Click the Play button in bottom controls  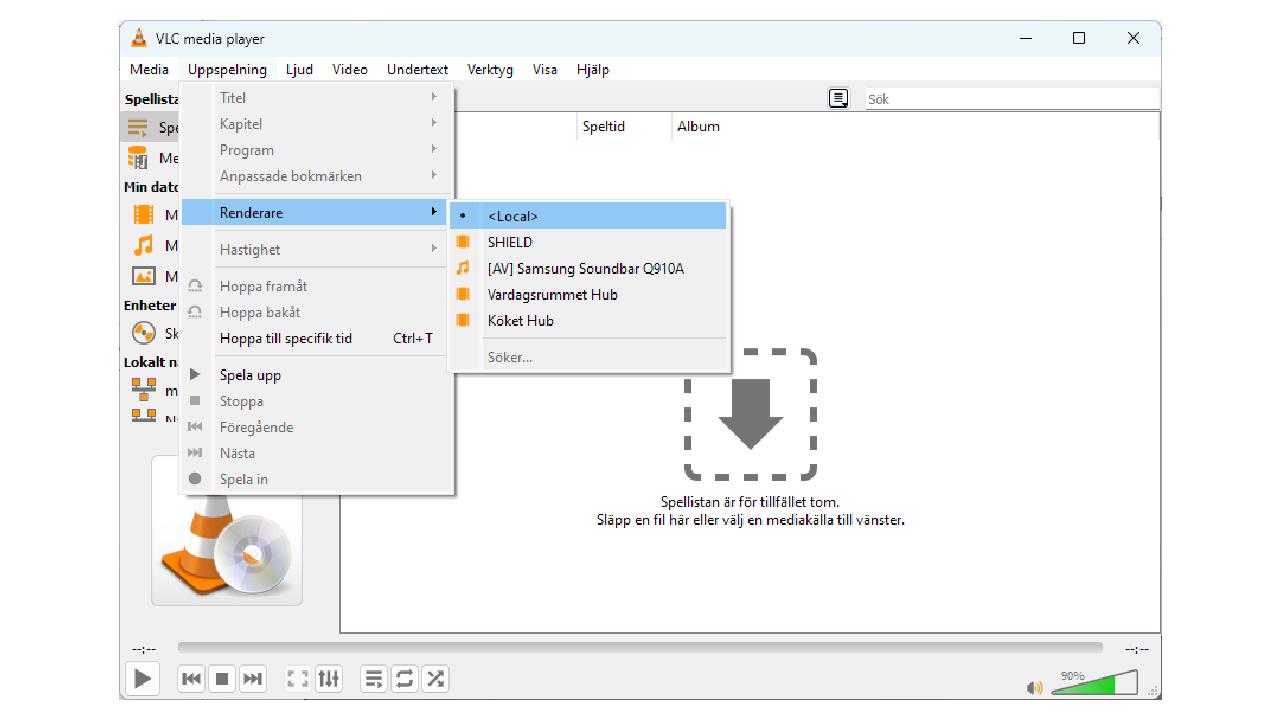pyautogui.click(x=142, y=679)
